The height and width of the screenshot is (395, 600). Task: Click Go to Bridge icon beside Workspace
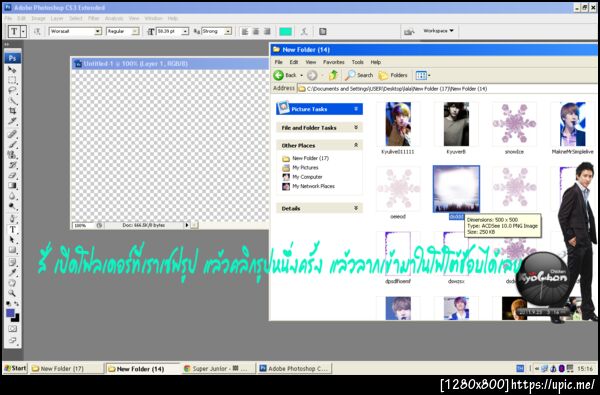pyautogui.click(x=409, y=31)
